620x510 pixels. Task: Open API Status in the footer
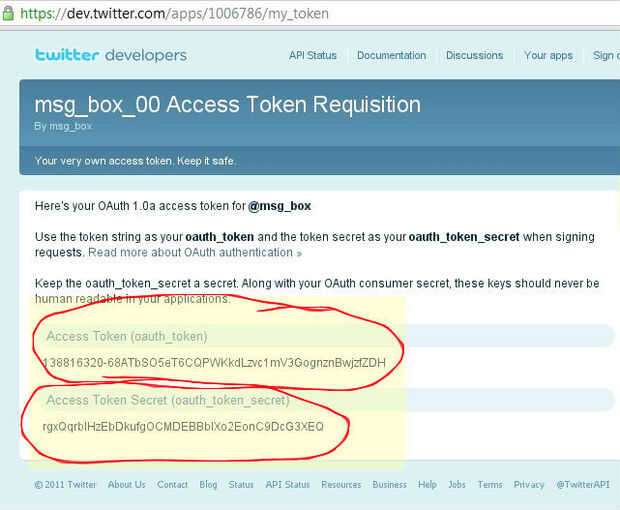click(x=287, y=485)
